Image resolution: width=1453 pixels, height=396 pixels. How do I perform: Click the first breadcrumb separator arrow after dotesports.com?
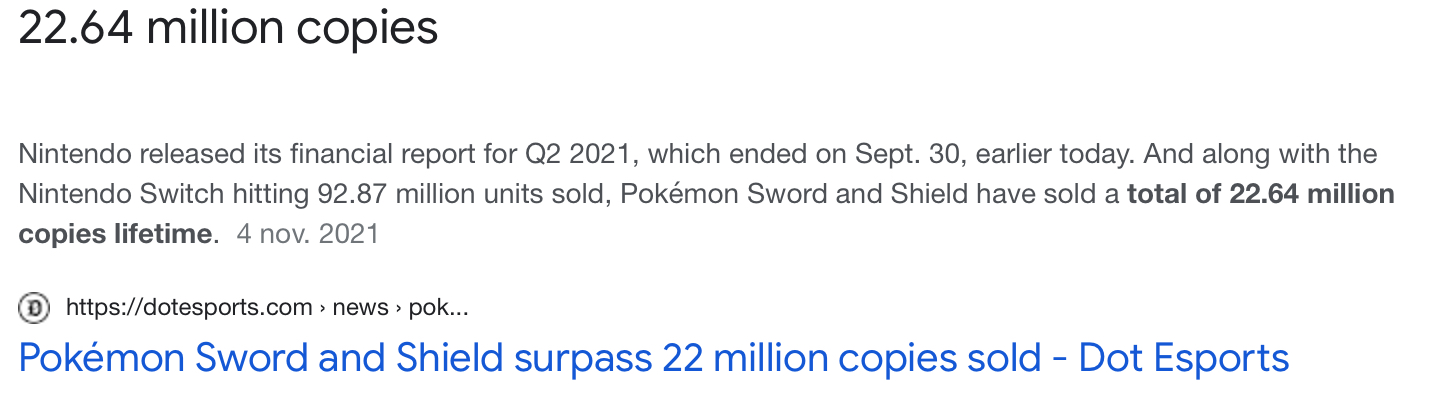(x=322, y=309)
